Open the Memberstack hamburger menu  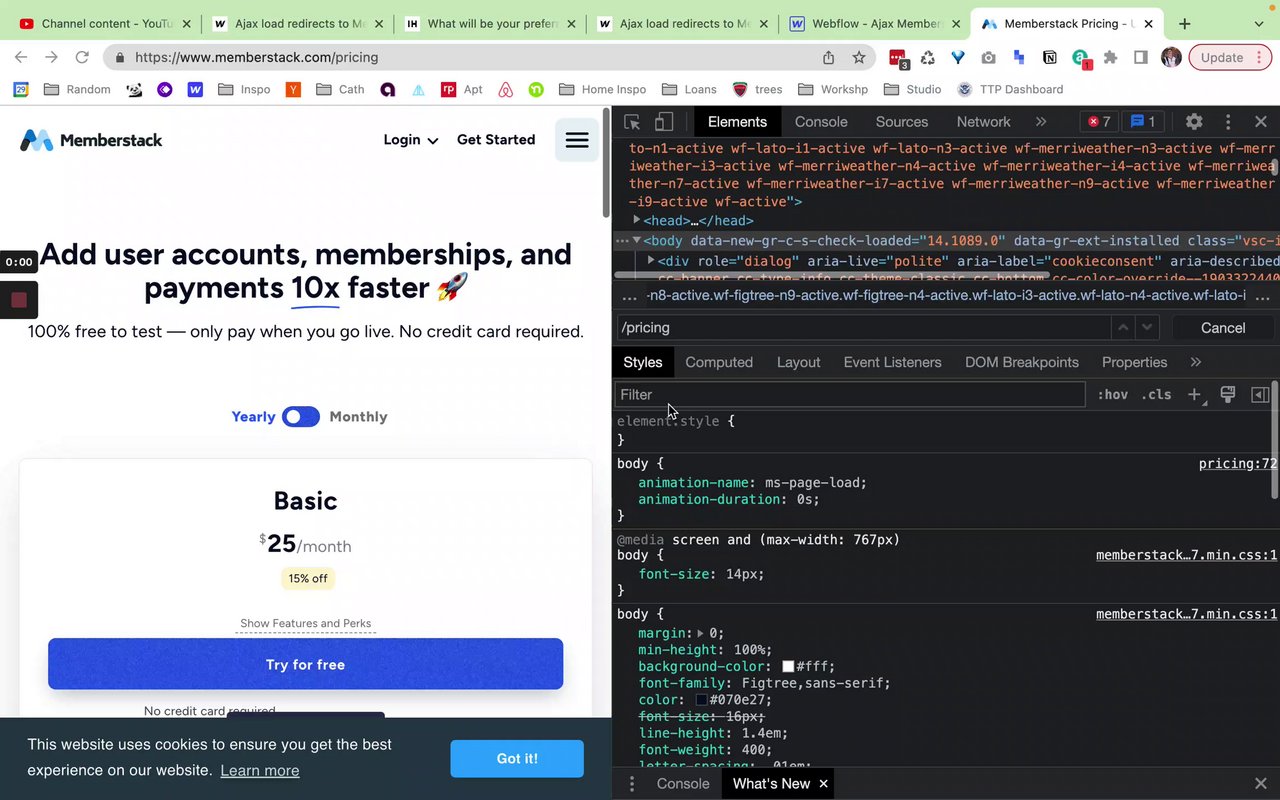(x=577, y=140)
